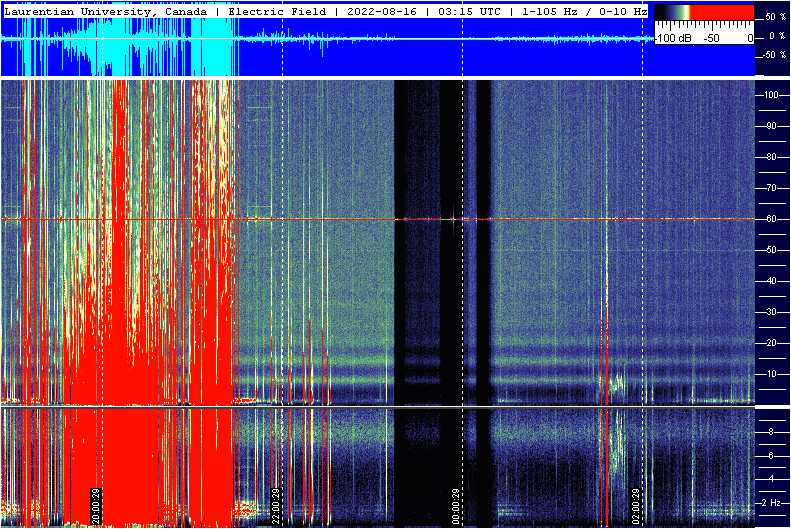Click the Electric Field header label
The image size is (791, 529).
coord(277,12)
